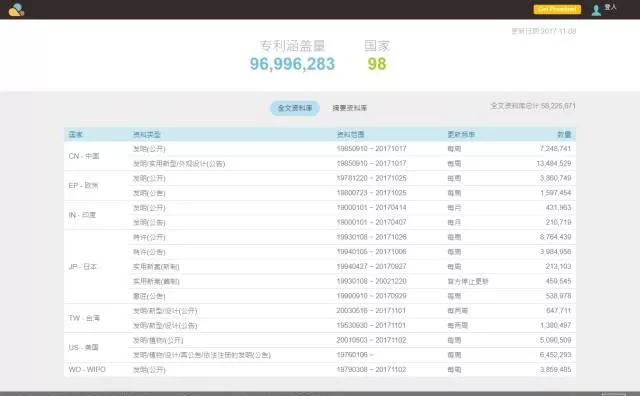The height and width of the screenshot is (396, 640).
Task: Click the 资料类型 column header
Action: [x=147, y=134]
